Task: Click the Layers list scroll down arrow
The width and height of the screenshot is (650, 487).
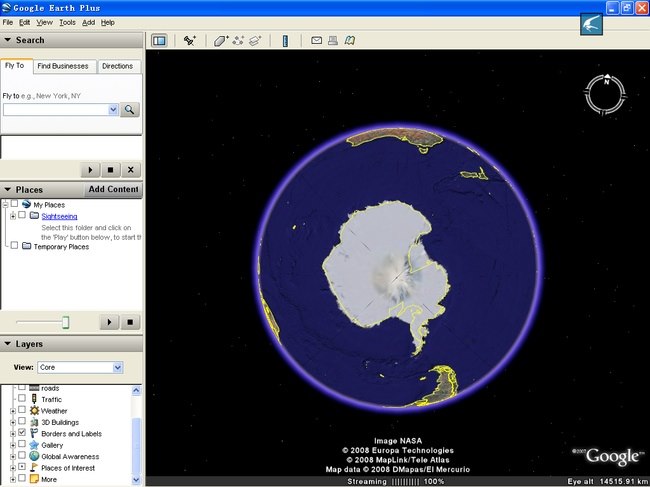Action: (136, 480)
